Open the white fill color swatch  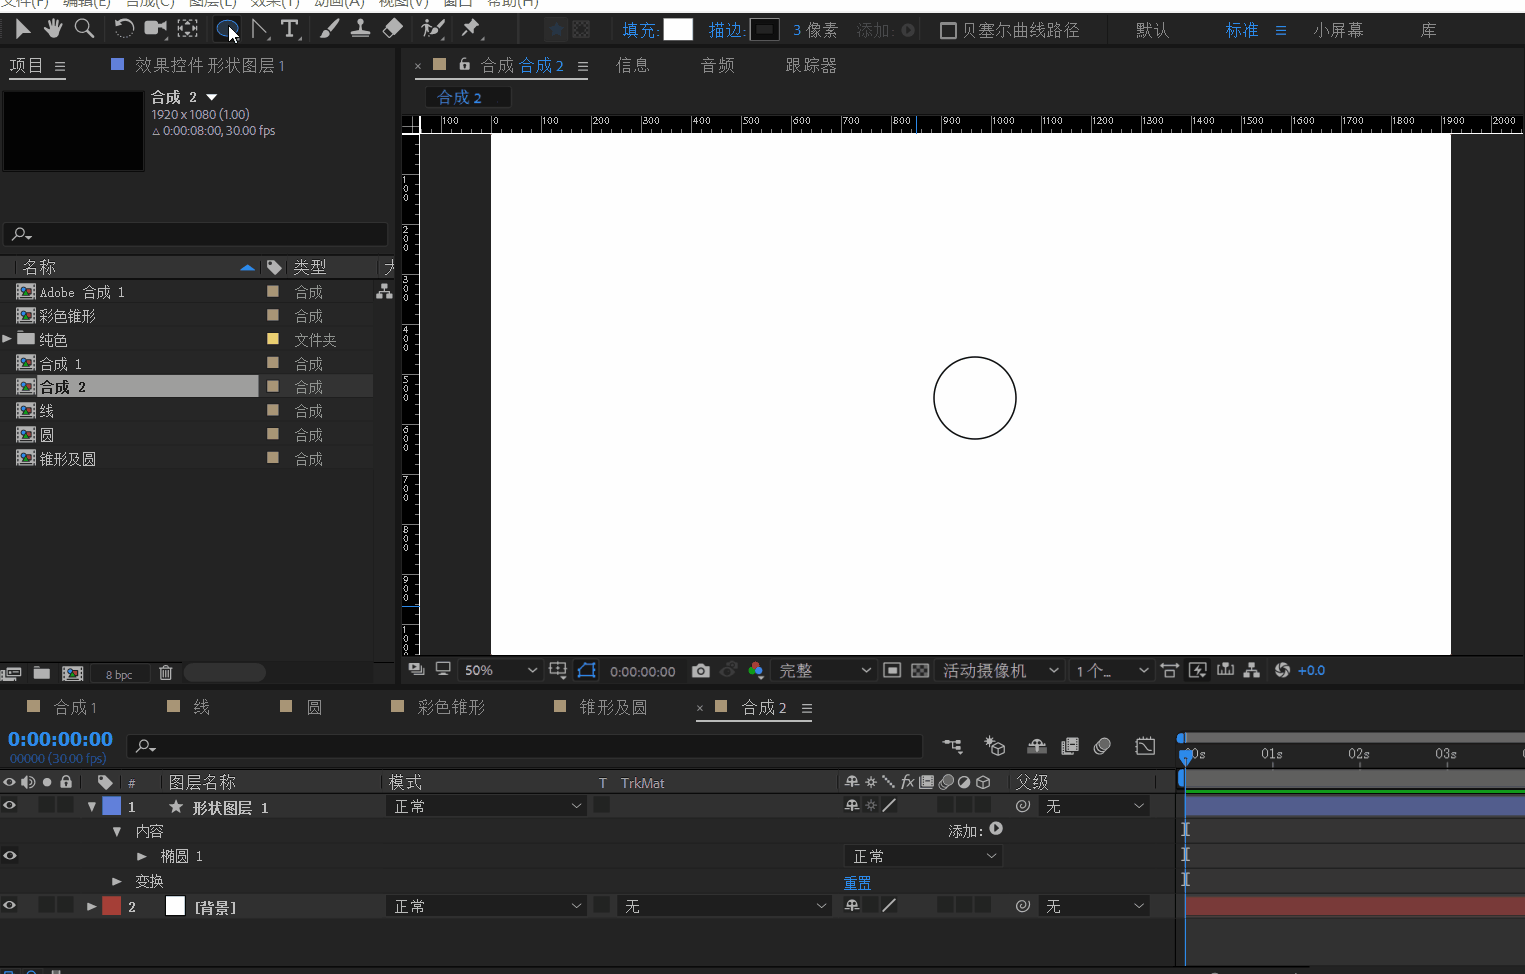point(678,30)
